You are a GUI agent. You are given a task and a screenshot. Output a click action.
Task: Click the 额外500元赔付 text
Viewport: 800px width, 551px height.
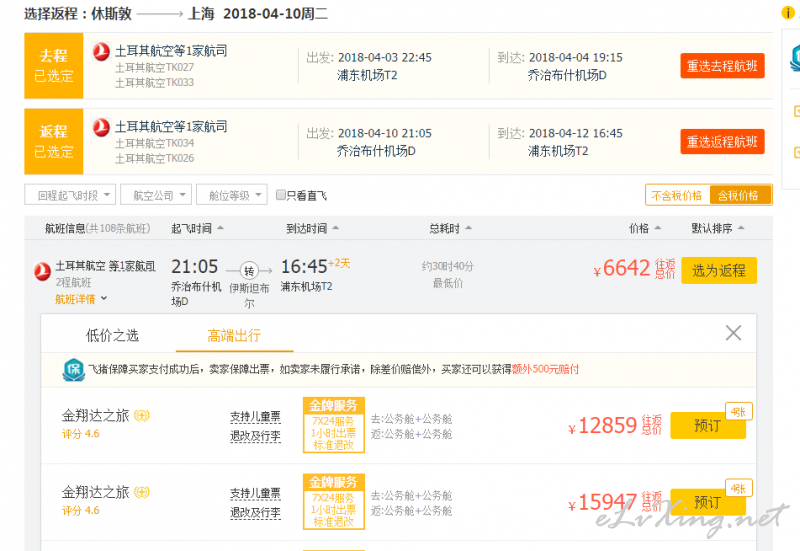545,369
